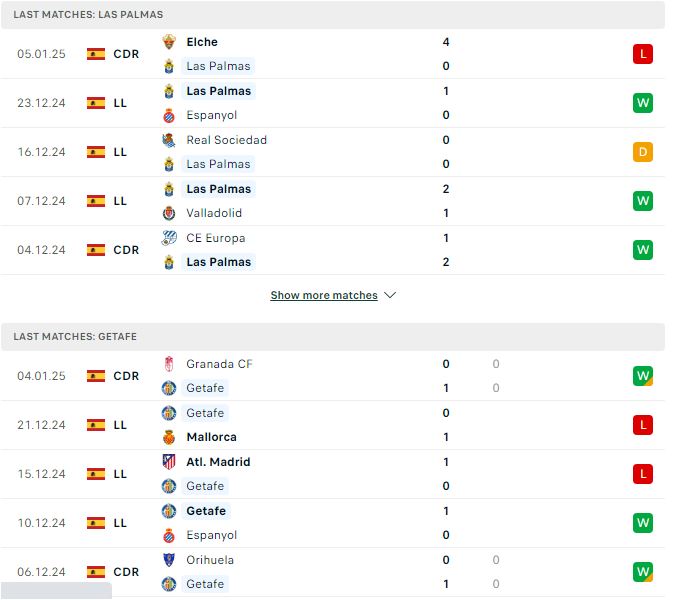
Task: Click CDR competition label on 04.12.24
Action: 126,250
